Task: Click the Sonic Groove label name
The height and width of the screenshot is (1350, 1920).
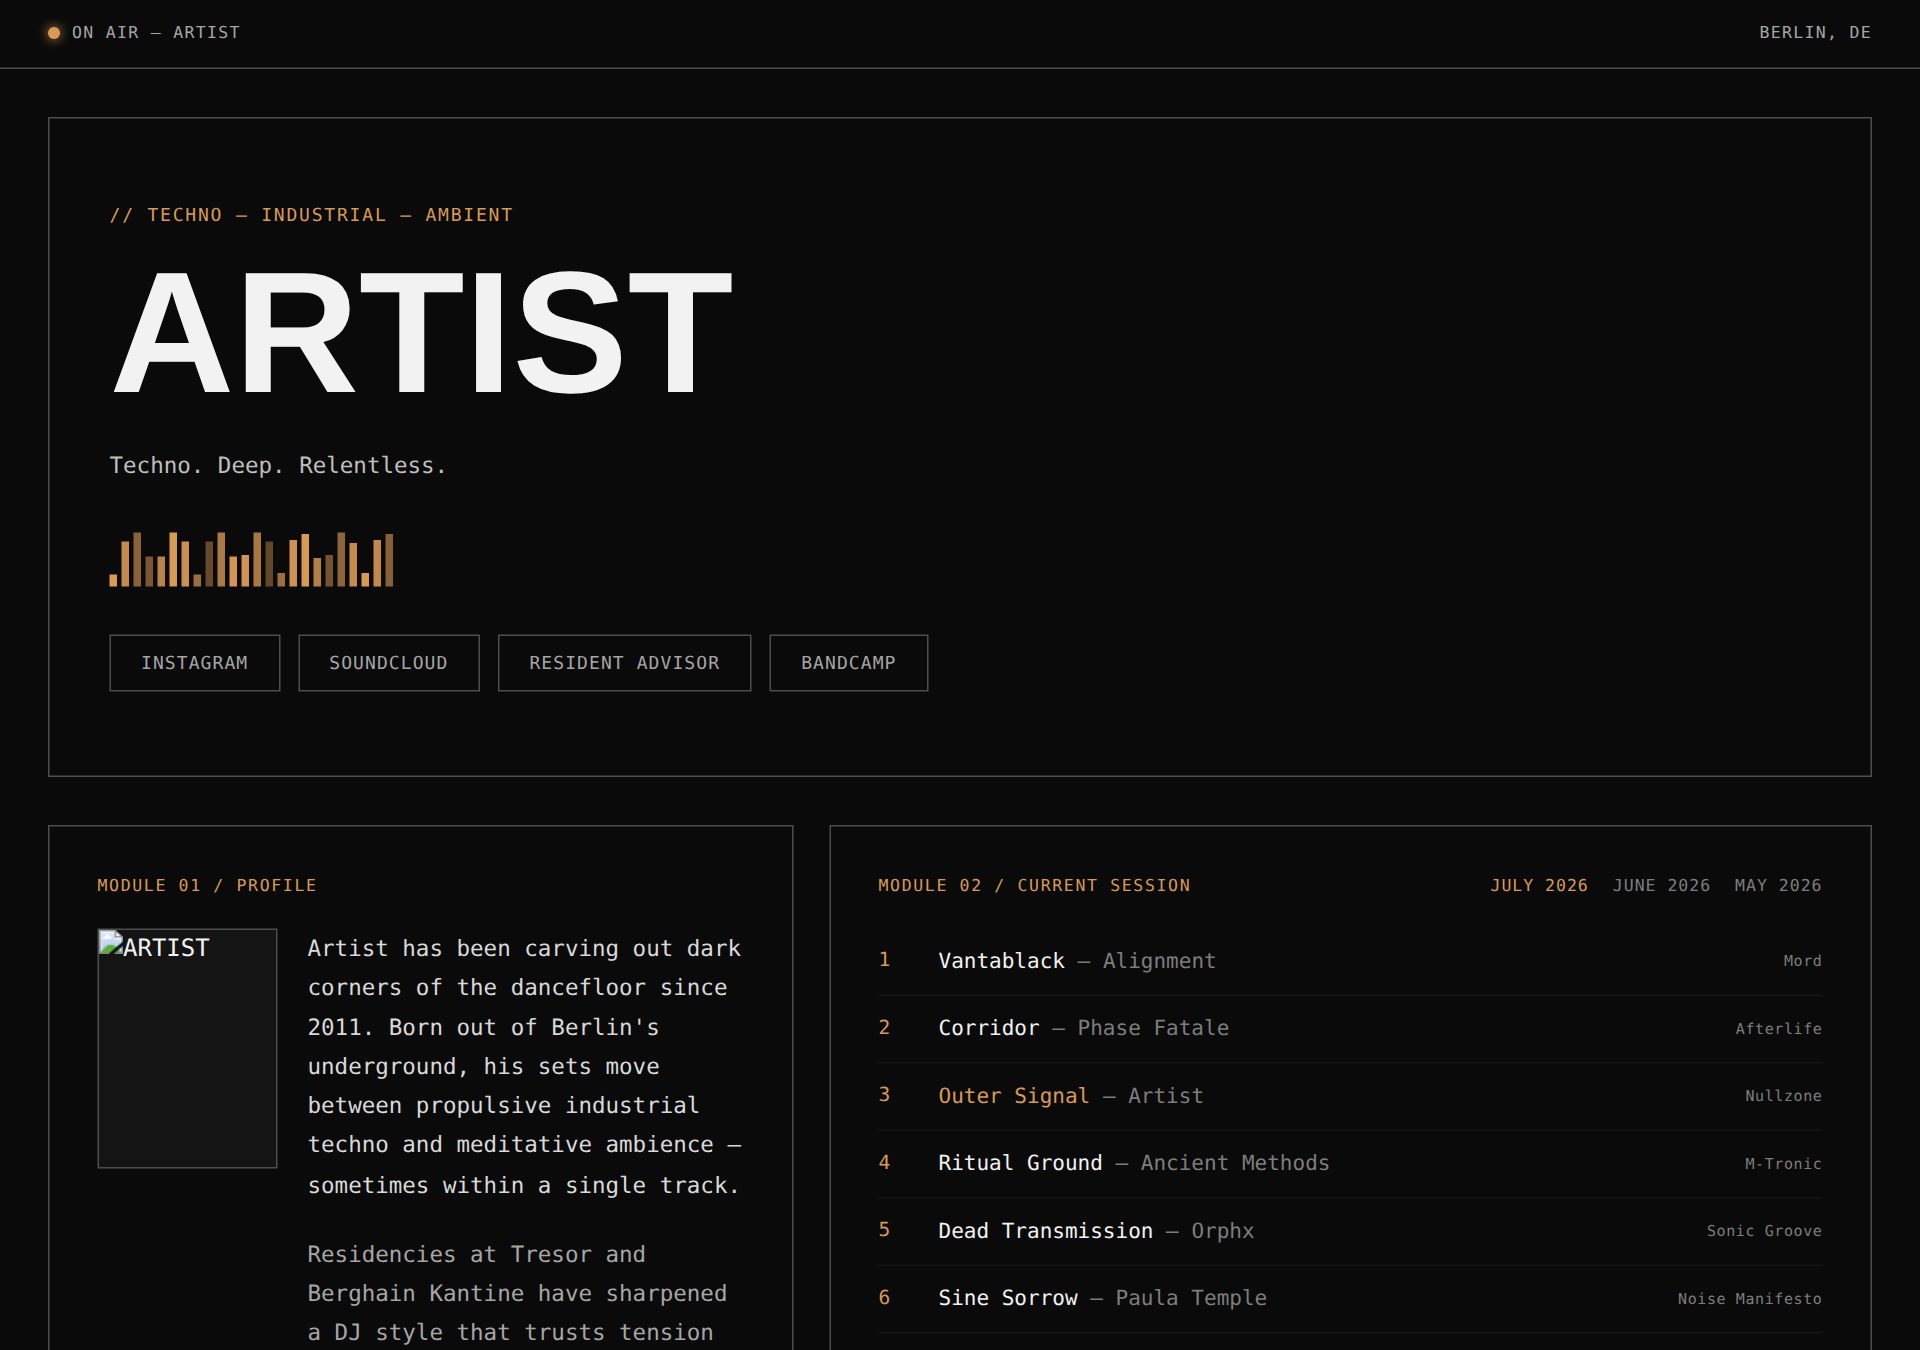Action: (x=1764, y=1231)
